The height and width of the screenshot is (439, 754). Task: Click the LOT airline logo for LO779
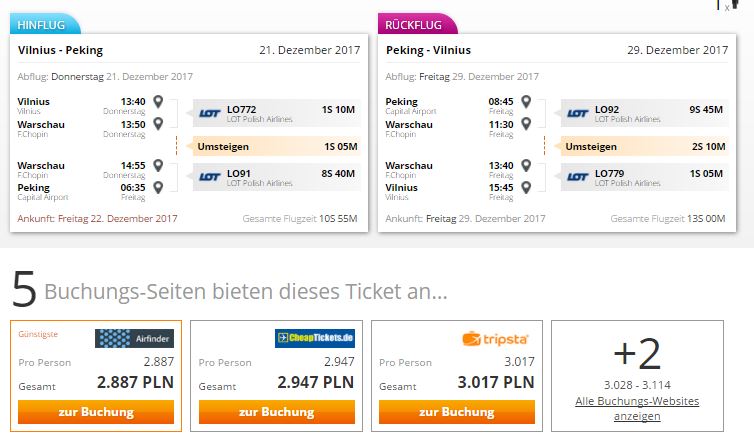click(578, 177)
